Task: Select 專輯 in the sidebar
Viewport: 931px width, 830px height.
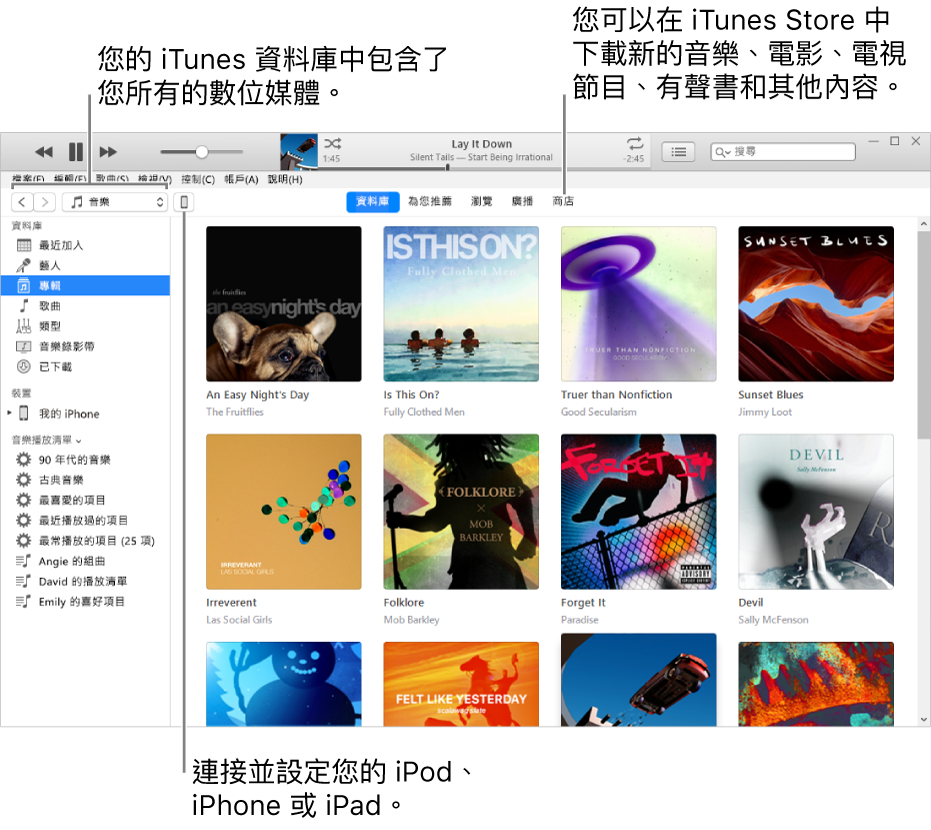Action: tap(86, 286)
